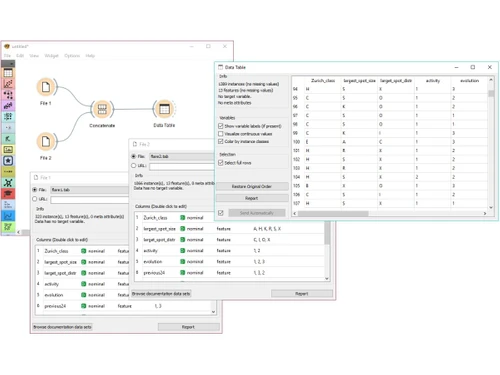Click green nominal icon for activity in File 1
Viewport: 500px width, 375px height.
click(x=84, y=284)
